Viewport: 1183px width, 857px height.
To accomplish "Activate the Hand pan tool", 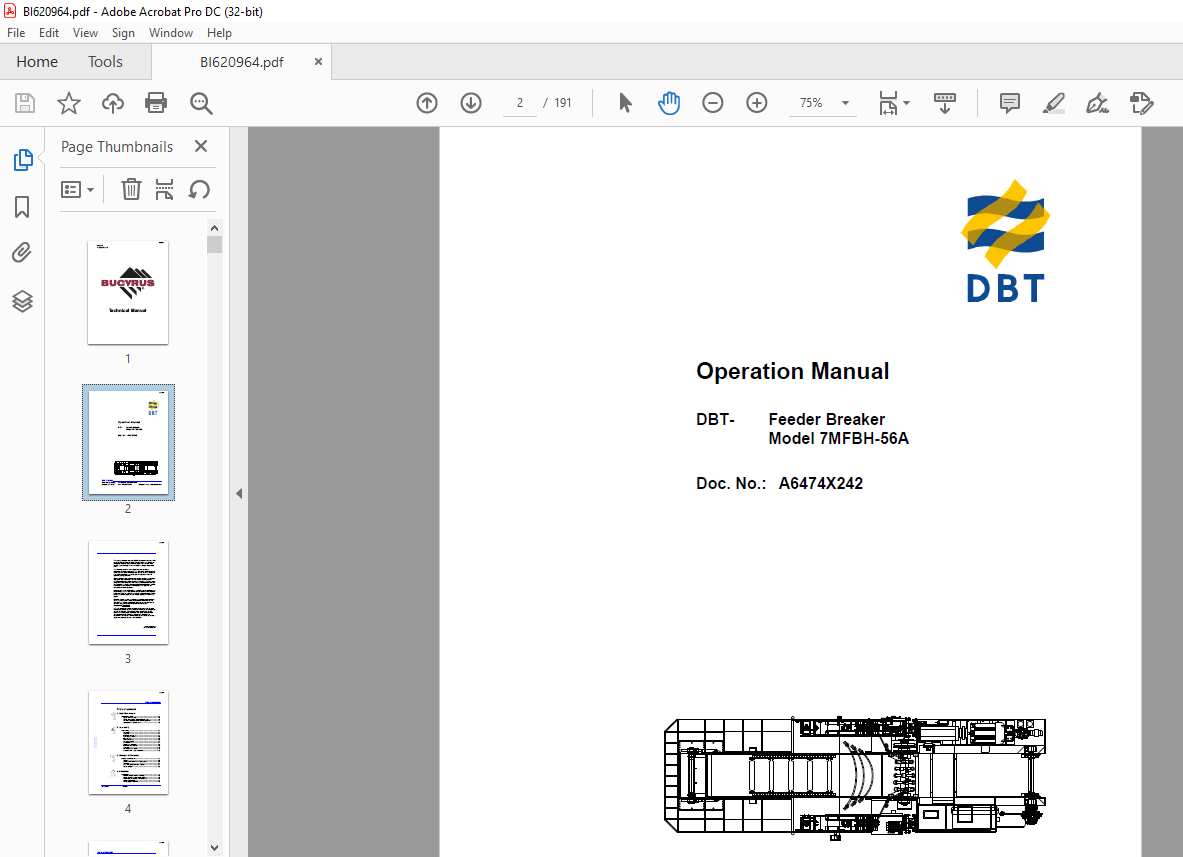I will coord(668,103).
